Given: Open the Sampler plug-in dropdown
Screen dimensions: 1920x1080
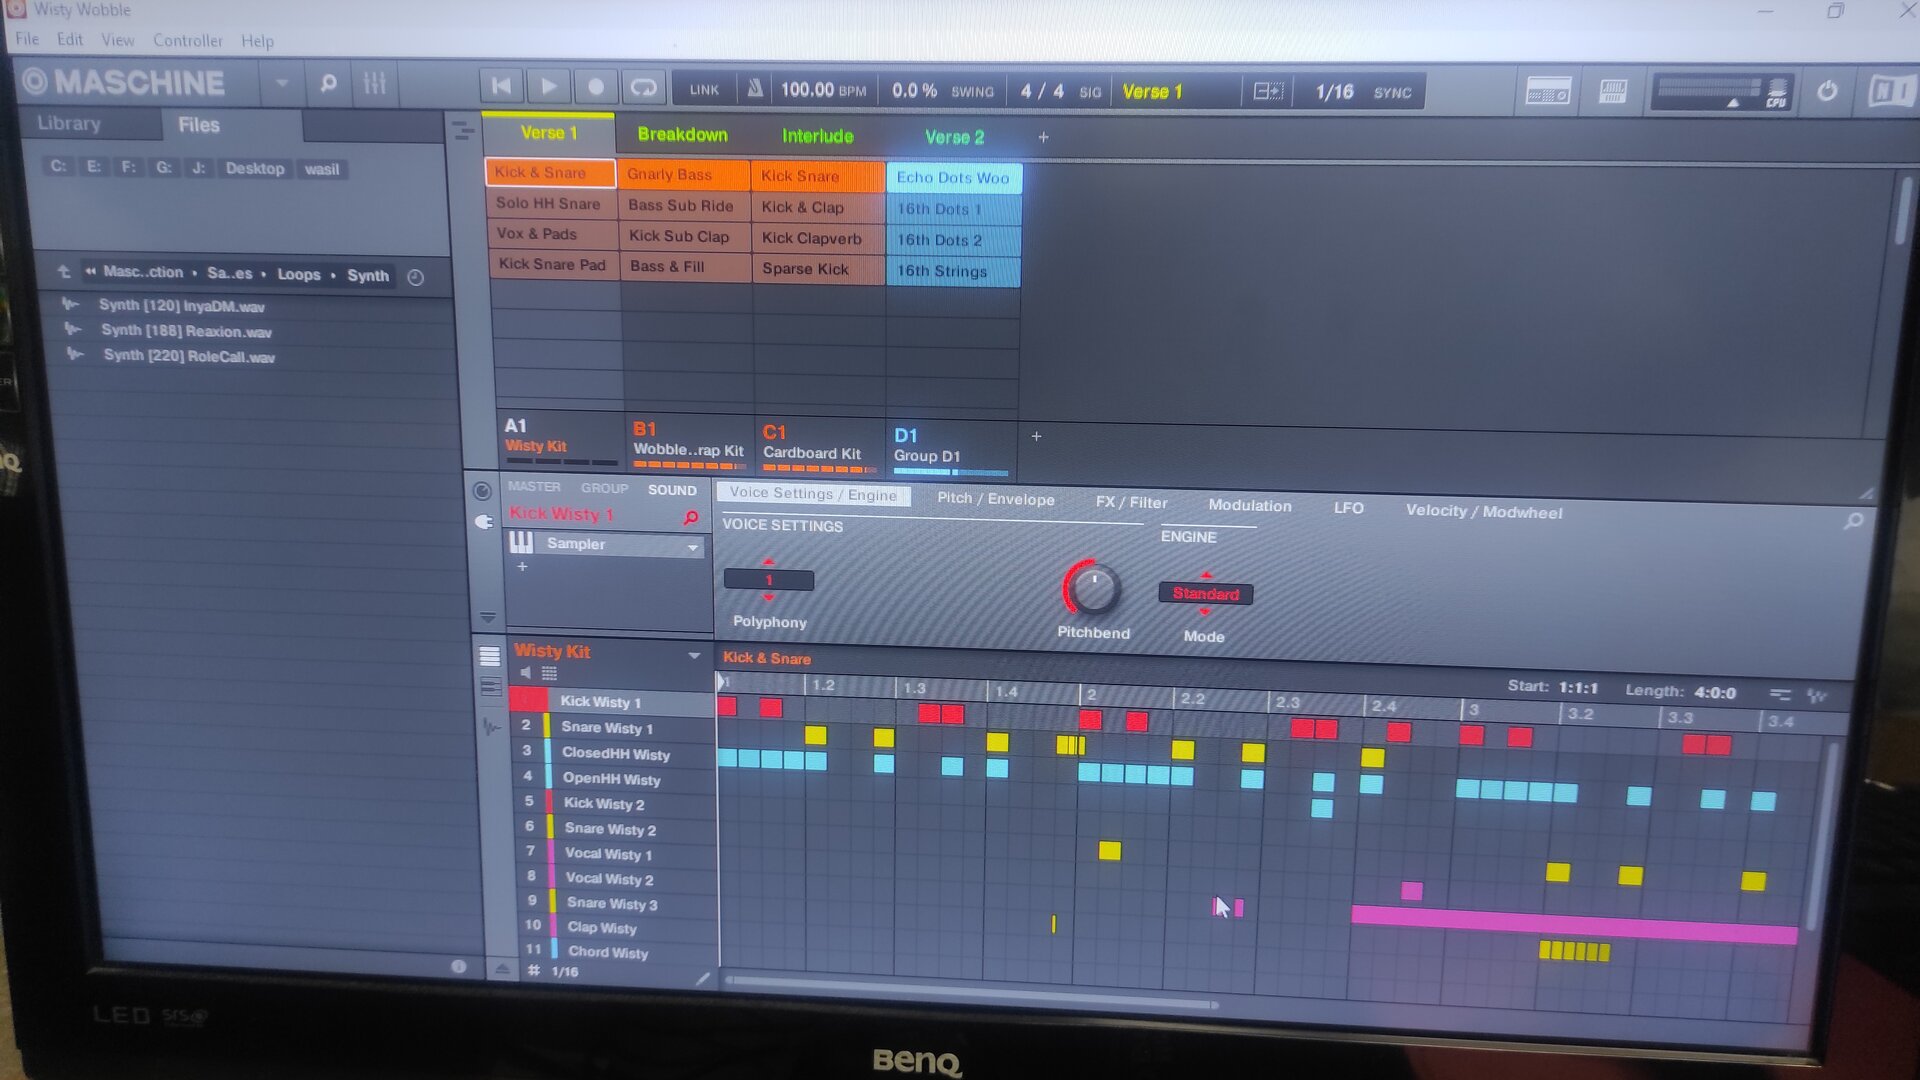Looking at the screenshot, I should [x=692, y=547].
